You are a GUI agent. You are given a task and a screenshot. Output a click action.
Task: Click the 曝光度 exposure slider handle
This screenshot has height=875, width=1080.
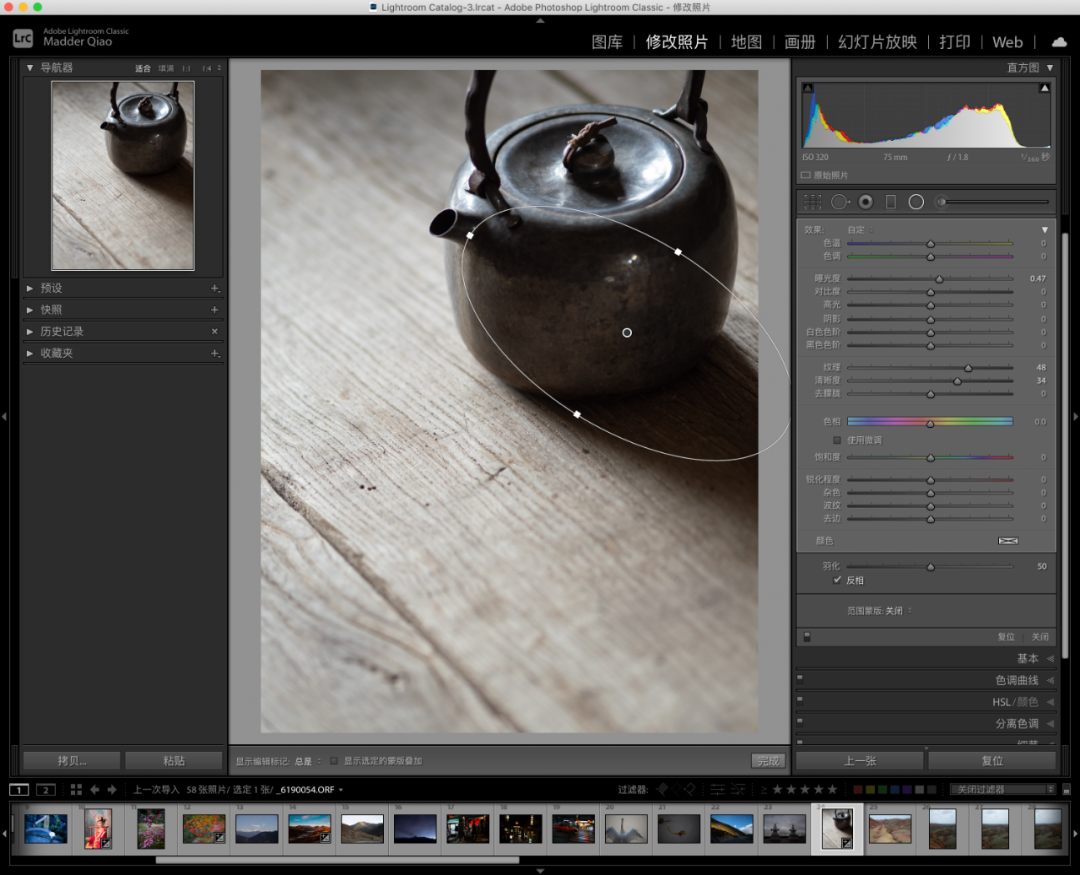click(939, 279)
